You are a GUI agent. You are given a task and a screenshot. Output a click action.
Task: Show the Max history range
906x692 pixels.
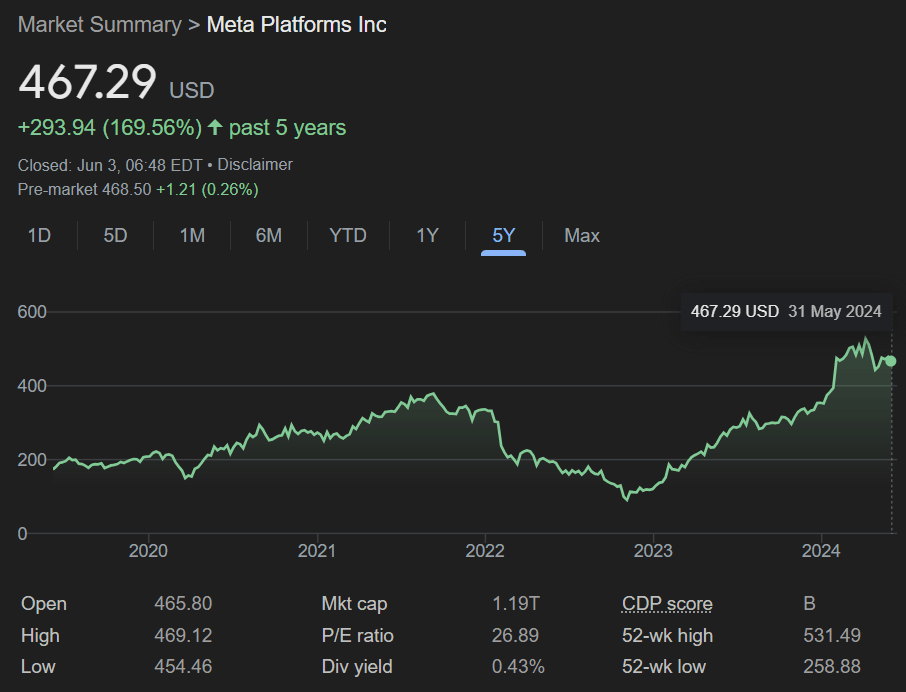(x=582, y=236)
